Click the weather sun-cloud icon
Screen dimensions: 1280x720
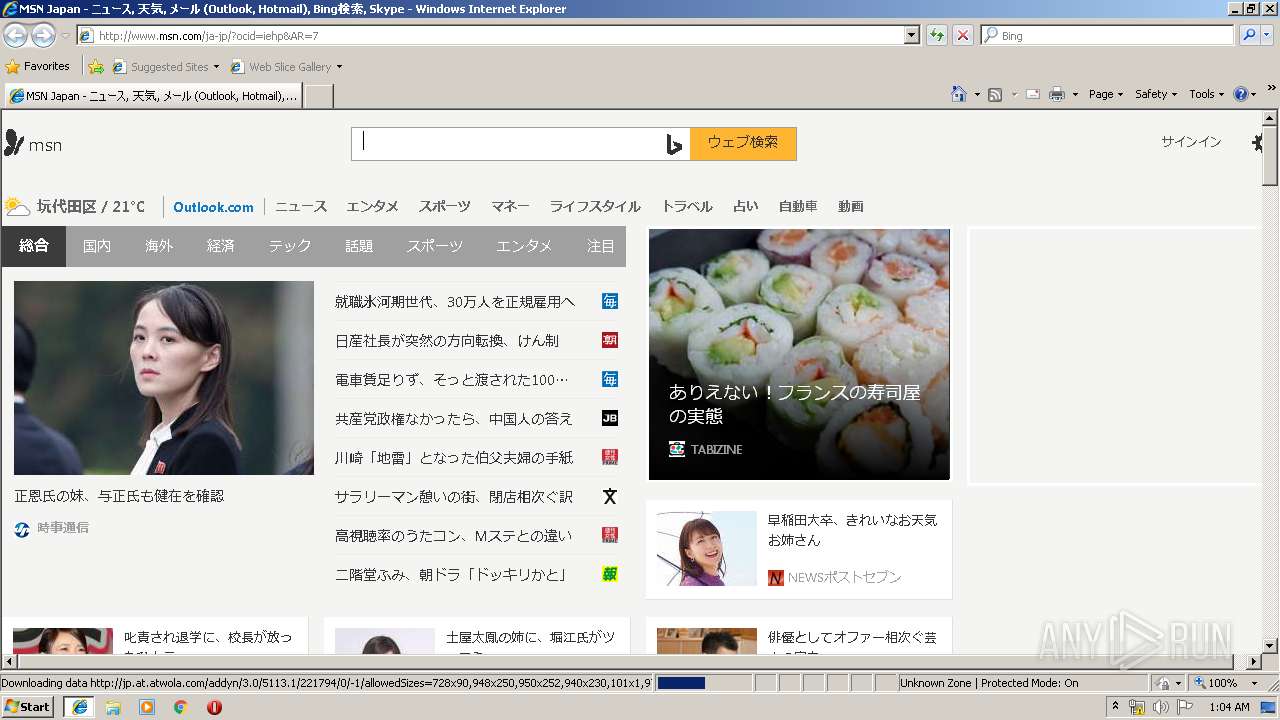click(17, 207)
